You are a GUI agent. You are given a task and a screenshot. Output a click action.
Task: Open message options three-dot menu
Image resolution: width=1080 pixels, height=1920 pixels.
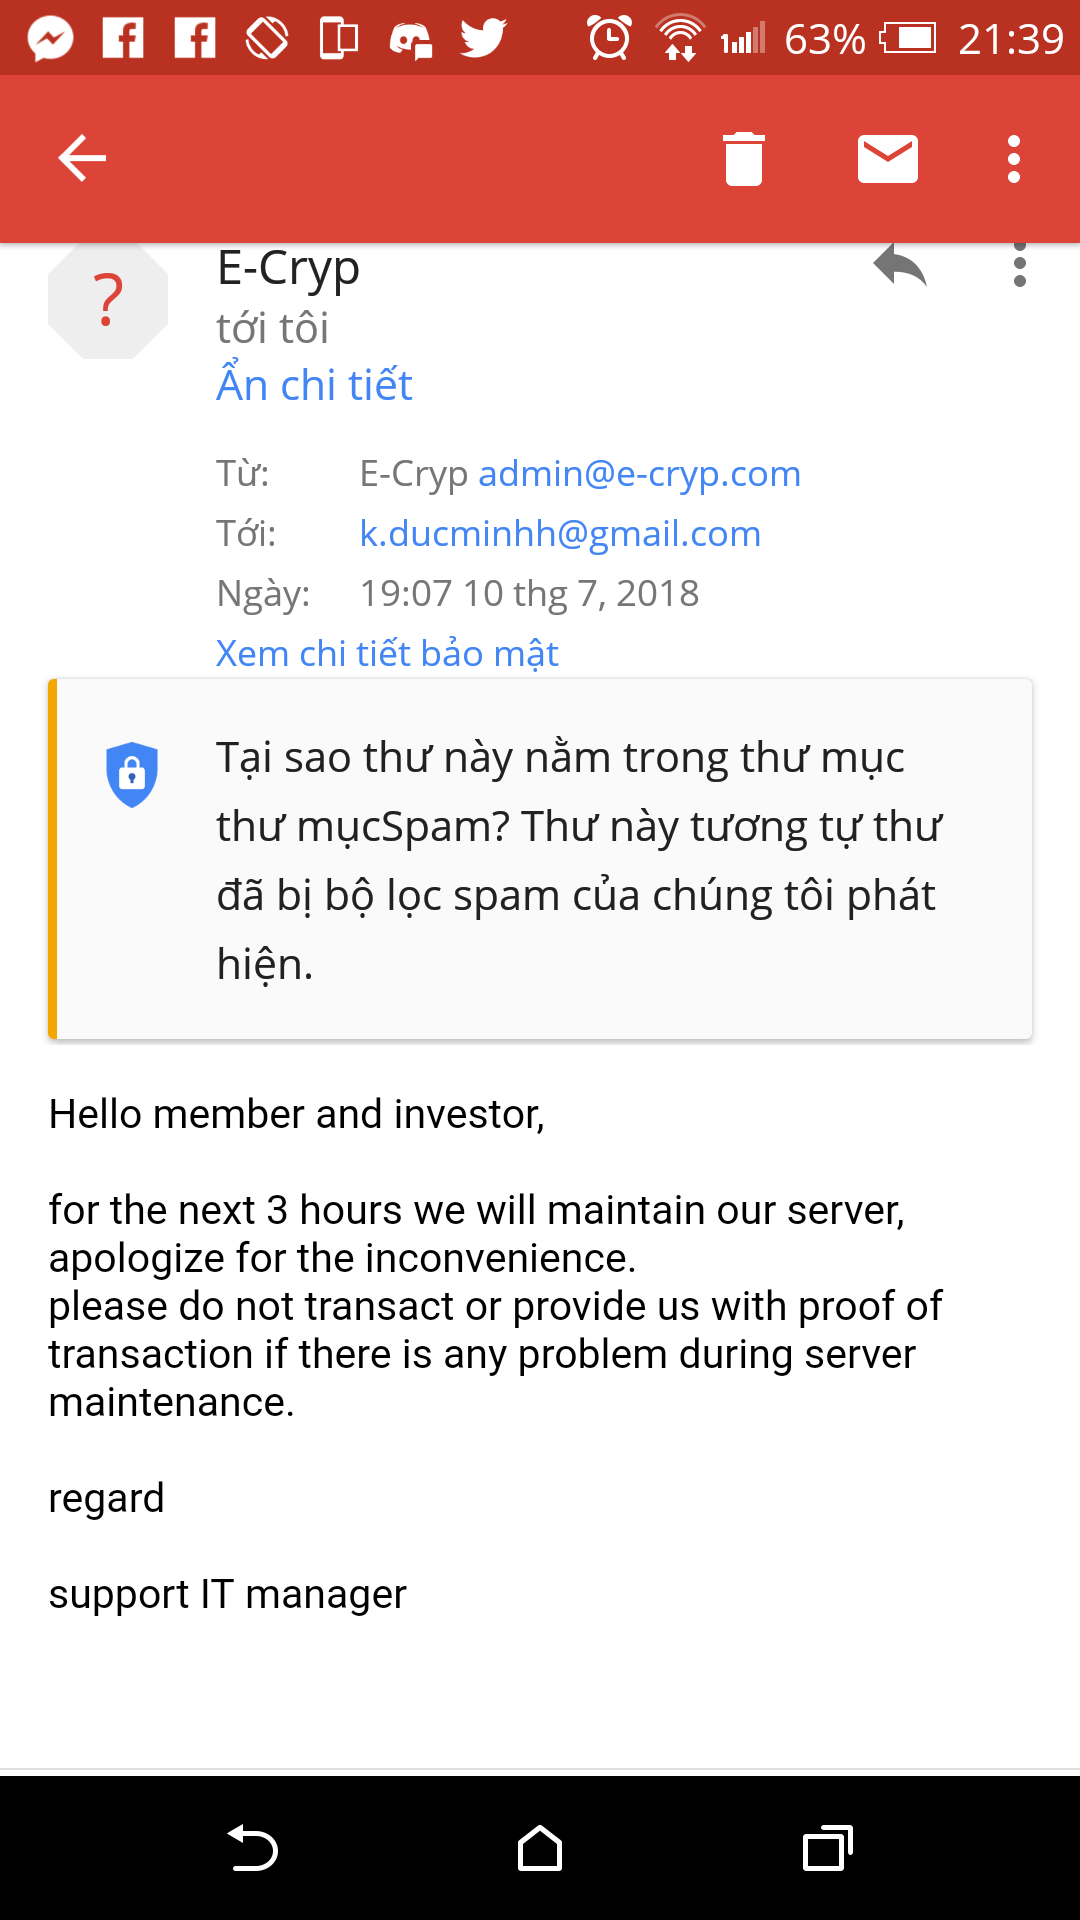tap(1019, 268)
